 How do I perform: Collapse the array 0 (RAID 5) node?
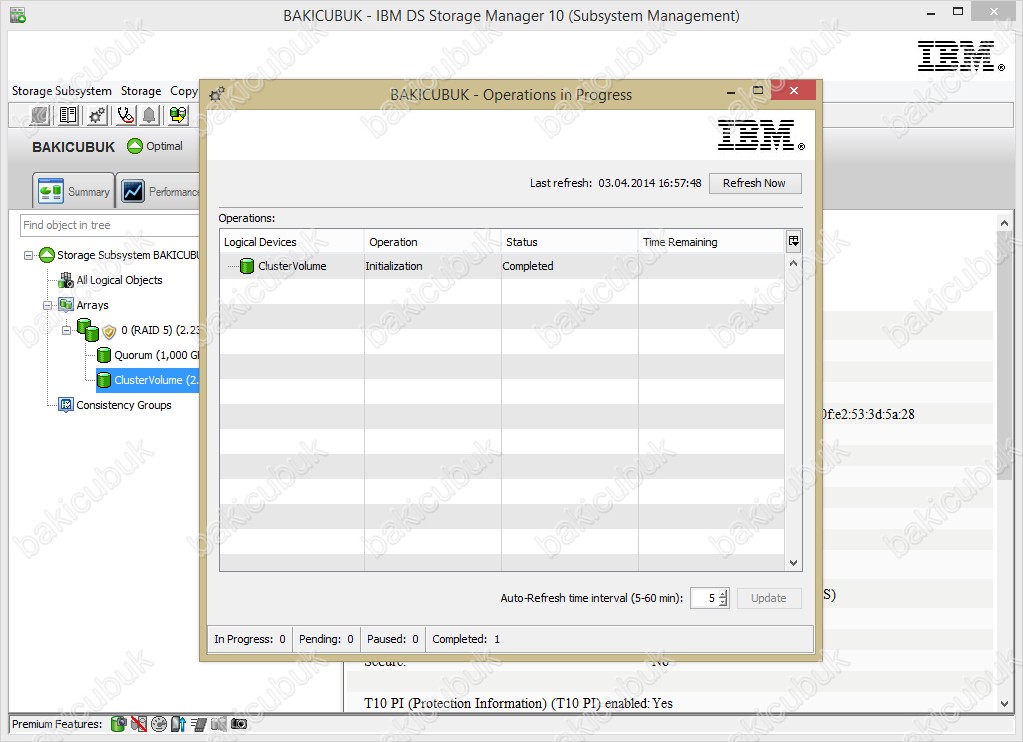[x=66, y=330]
